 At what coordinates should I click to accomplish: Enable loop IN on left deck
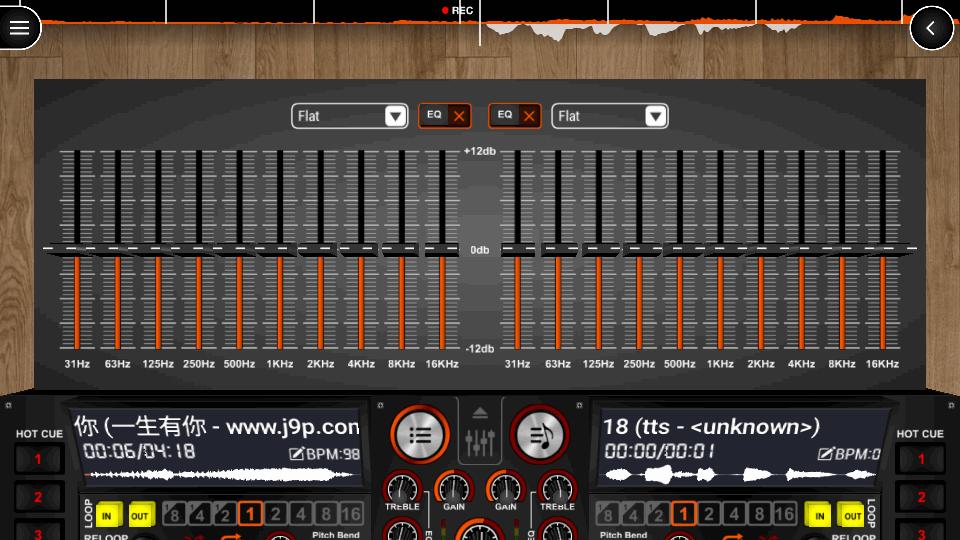coord(108,515)
